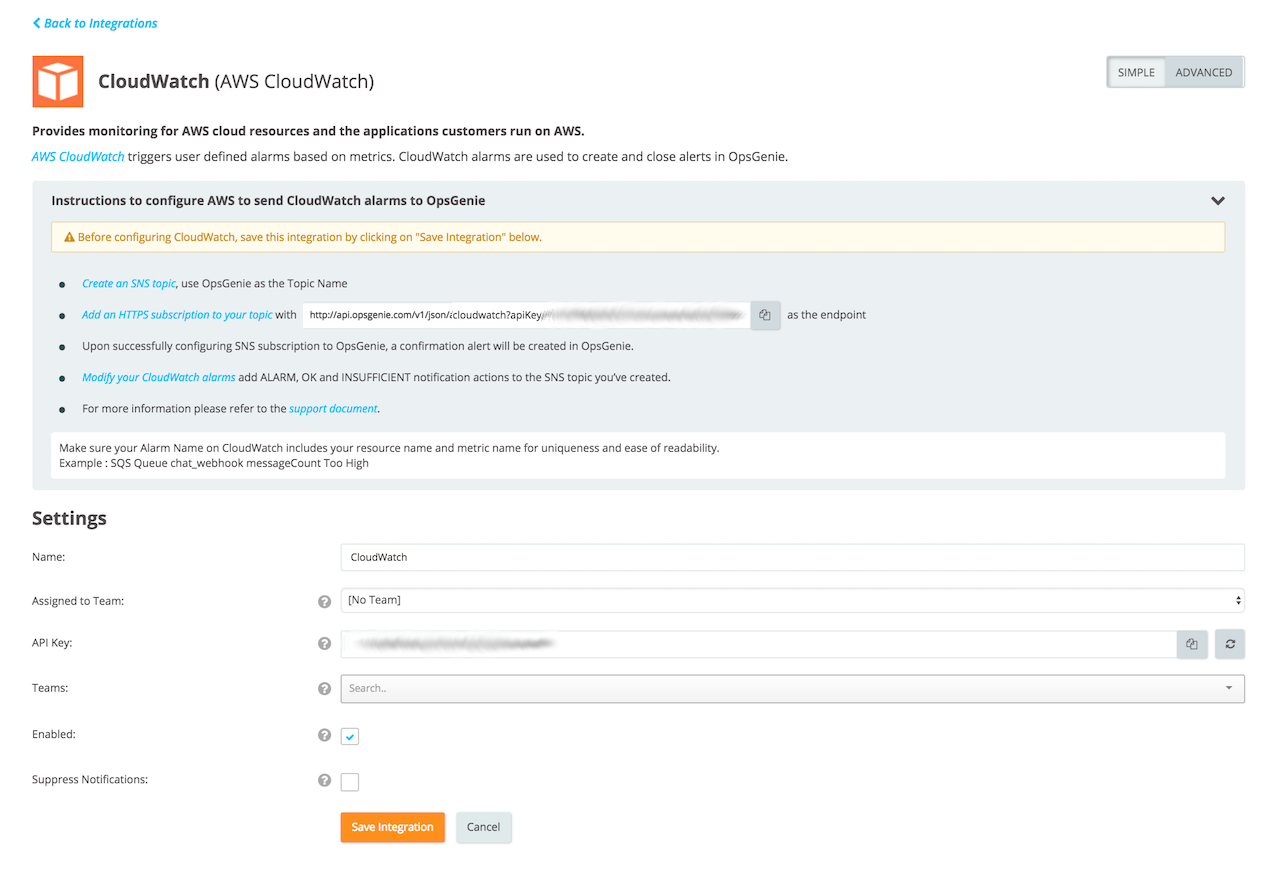
Task: Copy the API Key value
Action: click(1192, 645)
